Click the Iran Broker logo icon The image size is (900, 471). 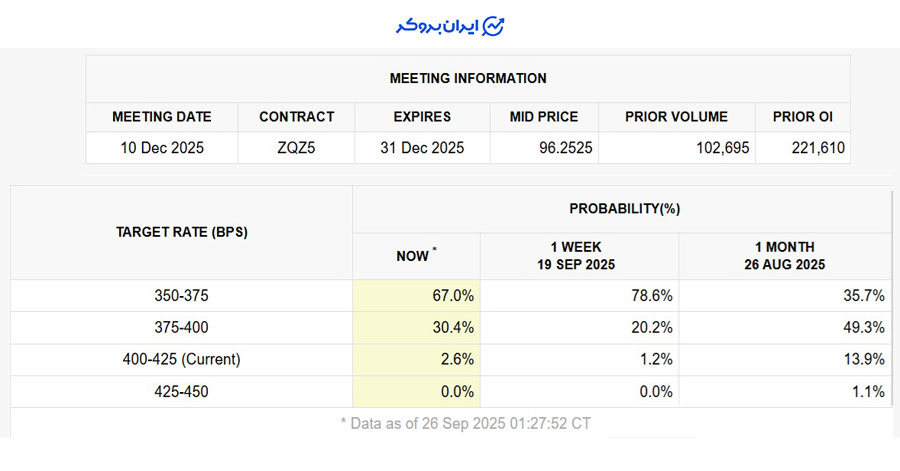pyautogui.click(x=493, y=27)
